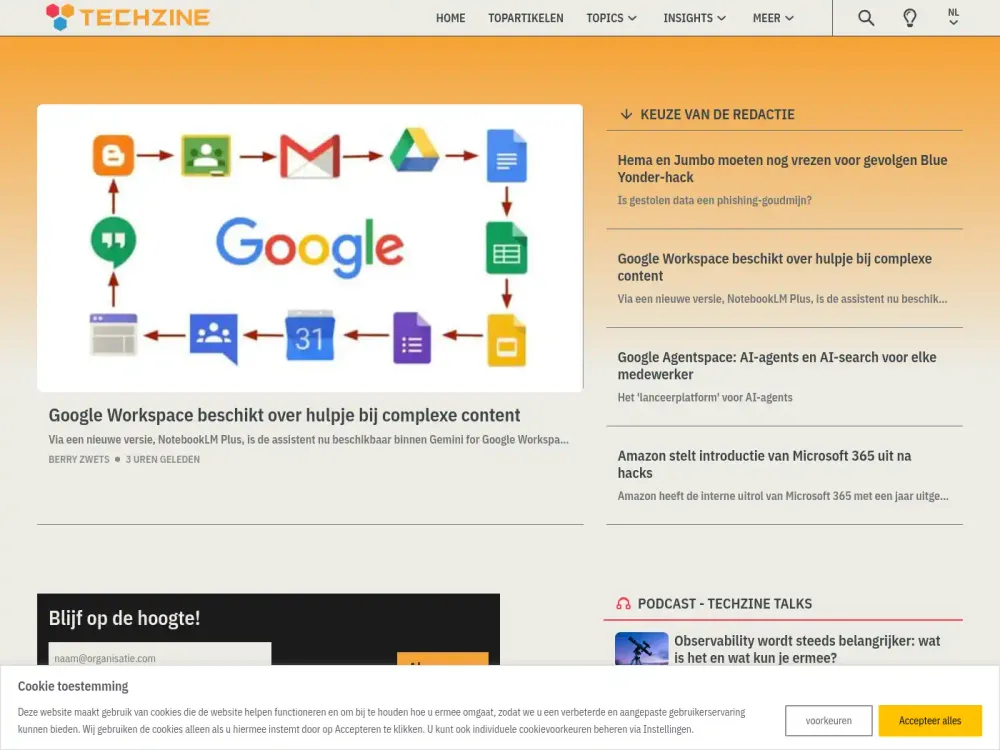This screenshot has height=750, width=1000.
Task: Click the arrow icon beside Keuze van de redactie
Action: pos(626,114)
